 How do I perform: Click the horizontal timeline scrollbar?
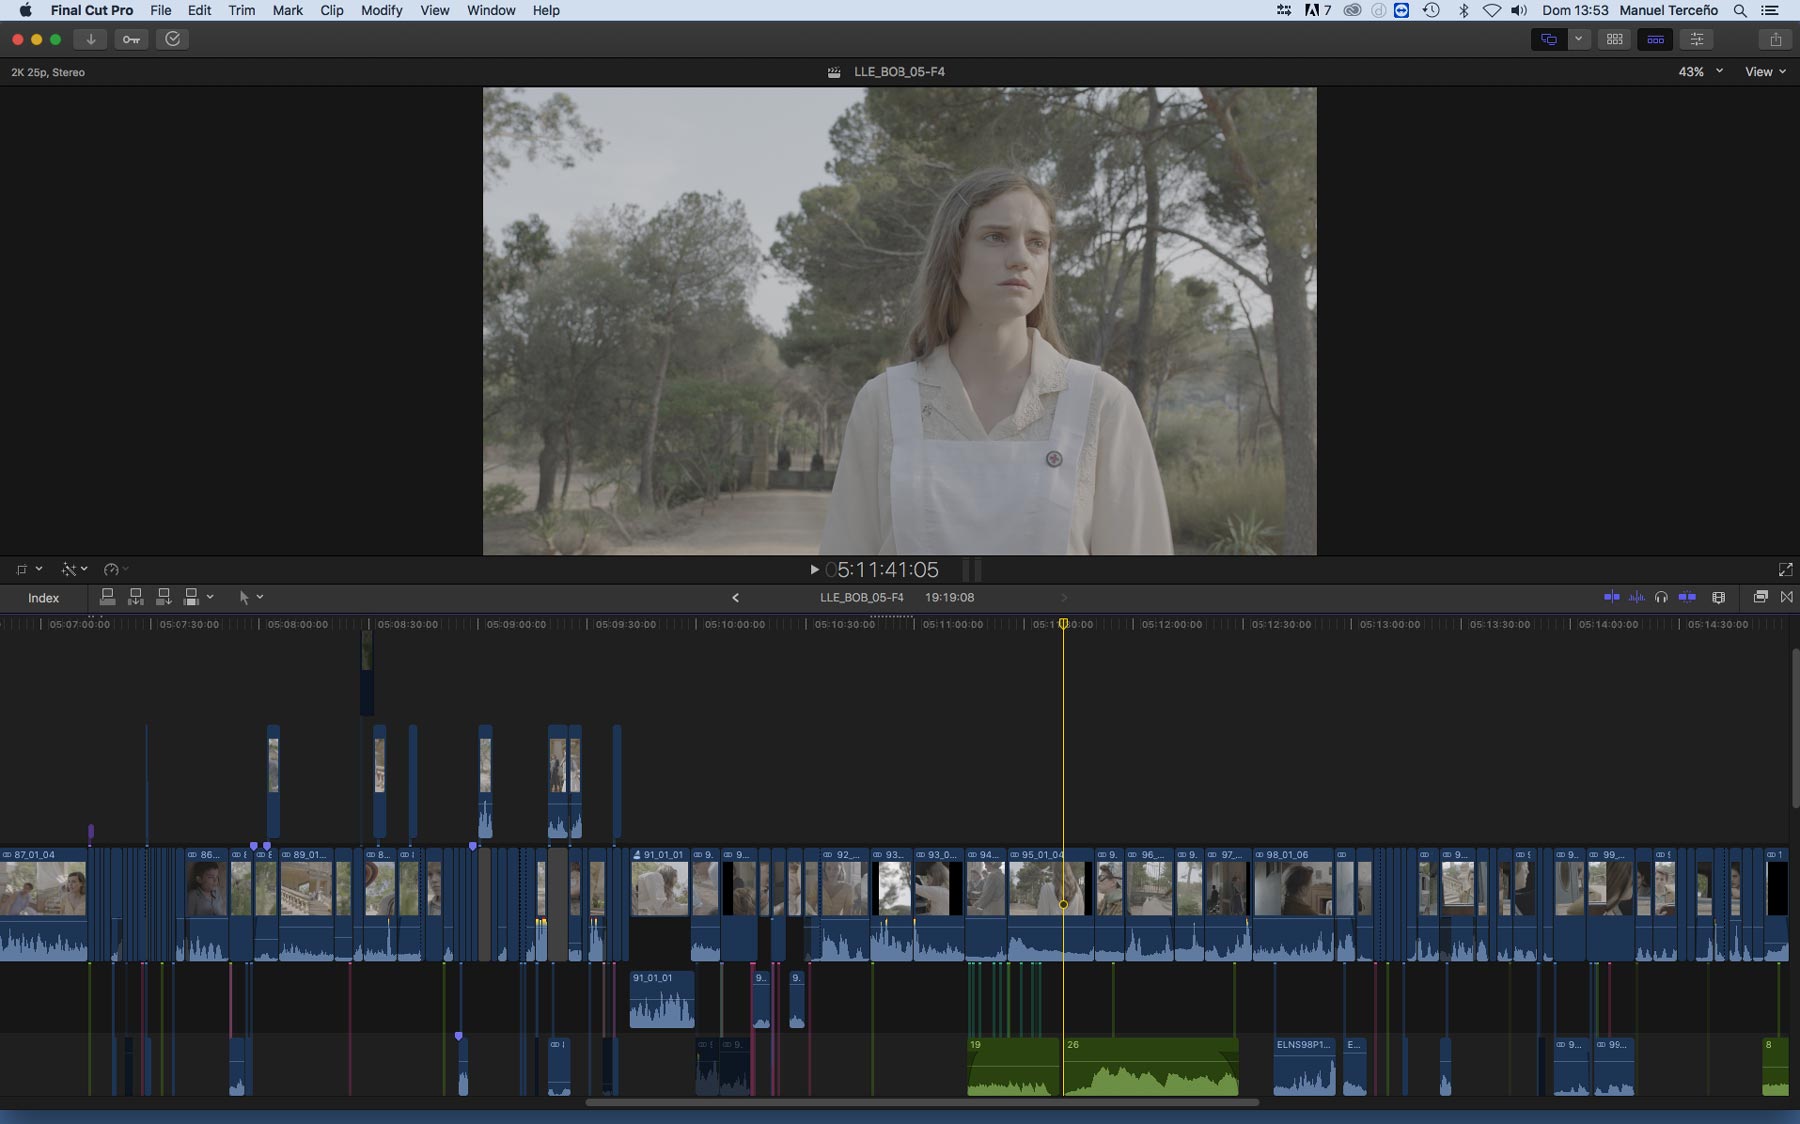(921, 1102)
